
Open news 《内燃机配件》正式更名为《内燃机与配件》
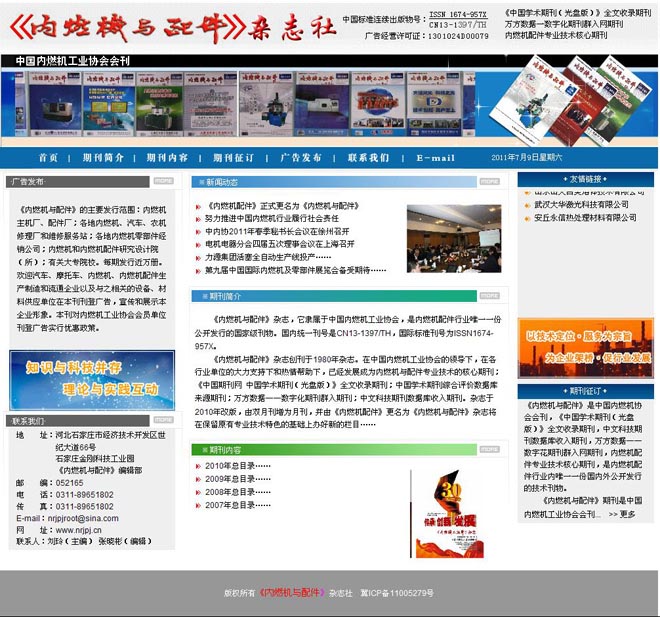[x=282, y=206]
